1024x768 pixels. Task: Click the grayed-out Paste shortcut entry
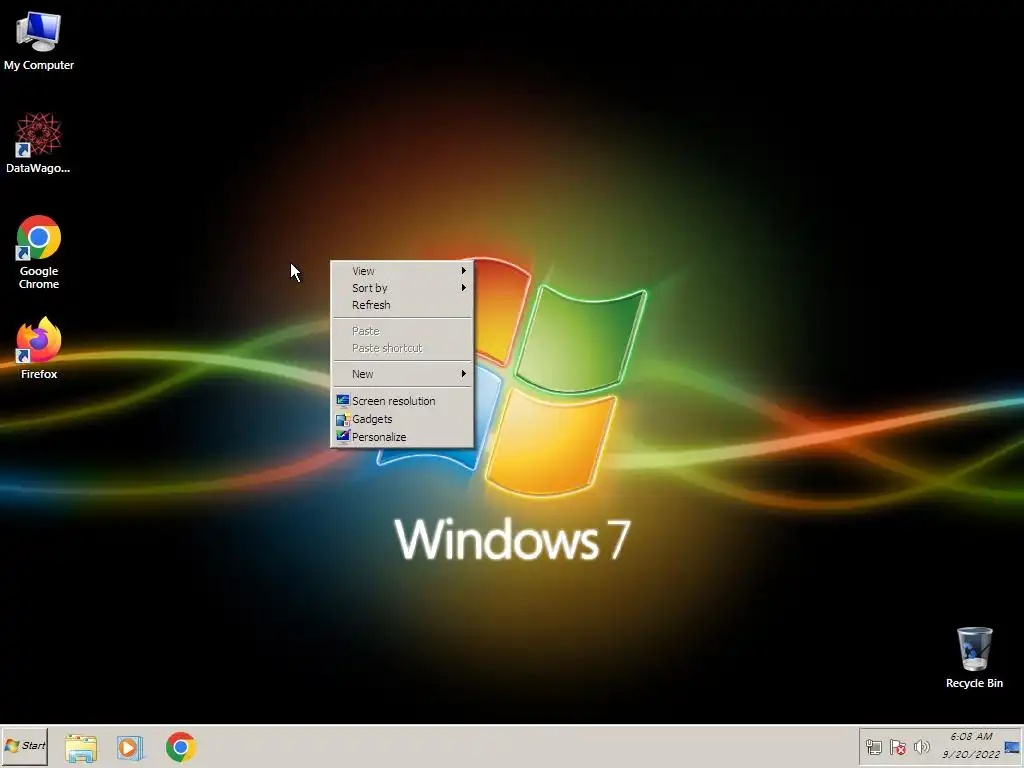402,347
